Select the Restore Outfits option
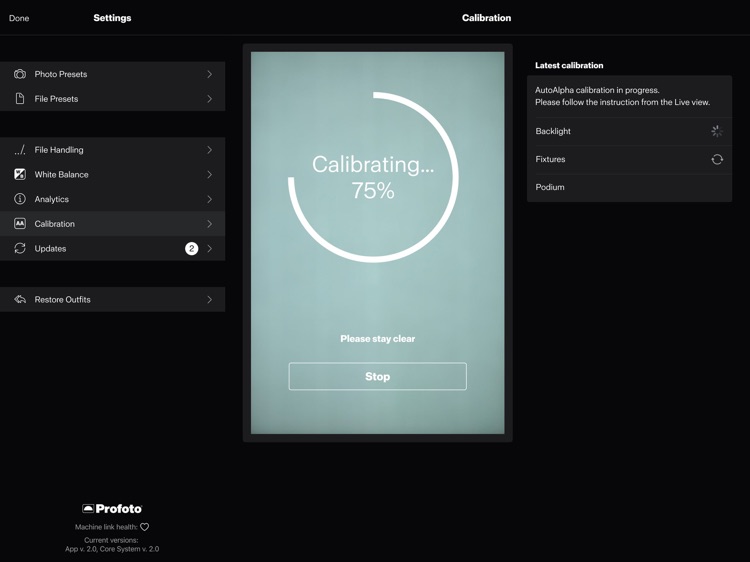This screenshot has height=562, width=750. [x=112, y=299]
